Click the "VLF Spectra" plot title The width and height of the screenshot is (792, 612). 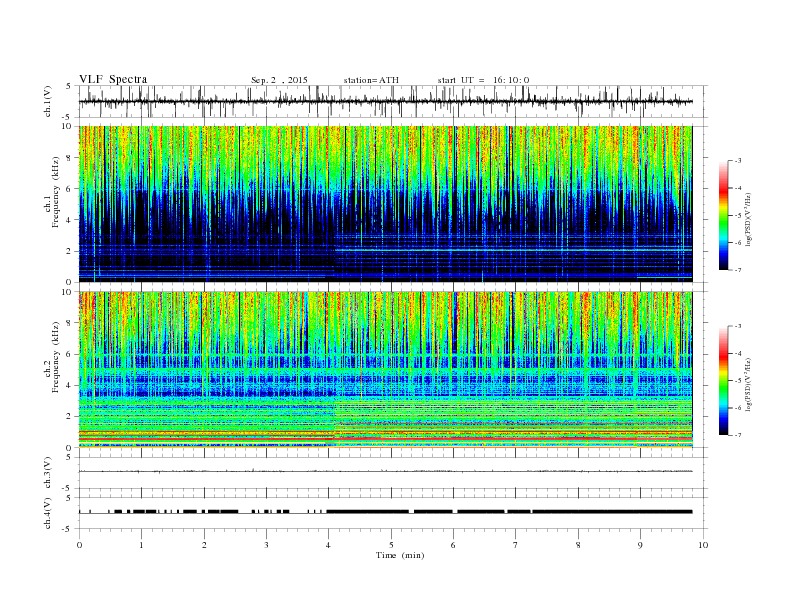[x=113, y=80]
